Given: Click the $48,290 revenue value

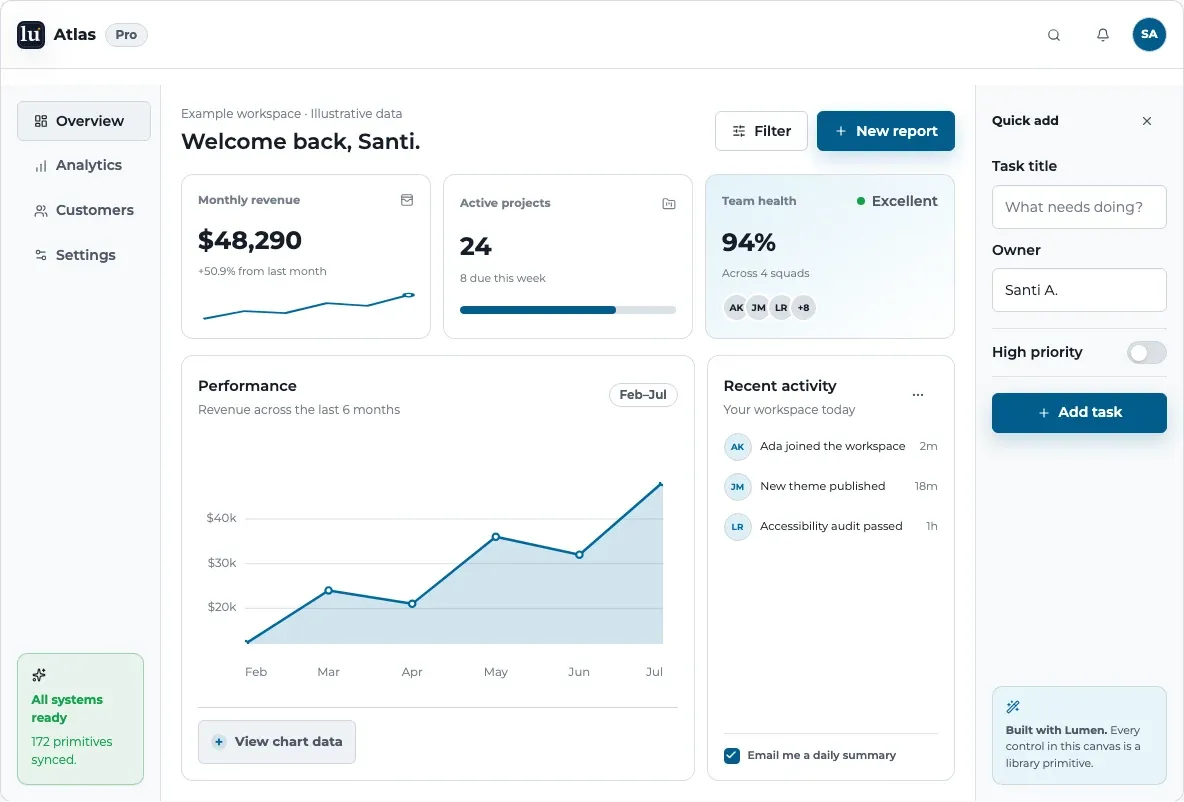Looking at the screenshot, I should coord(250,240).
